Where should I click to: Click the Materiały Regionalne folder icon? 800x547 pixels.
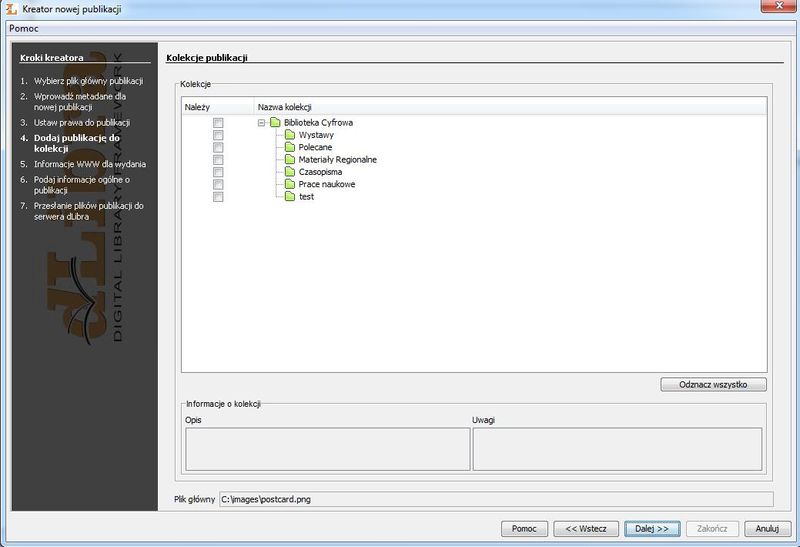(290, 160)
